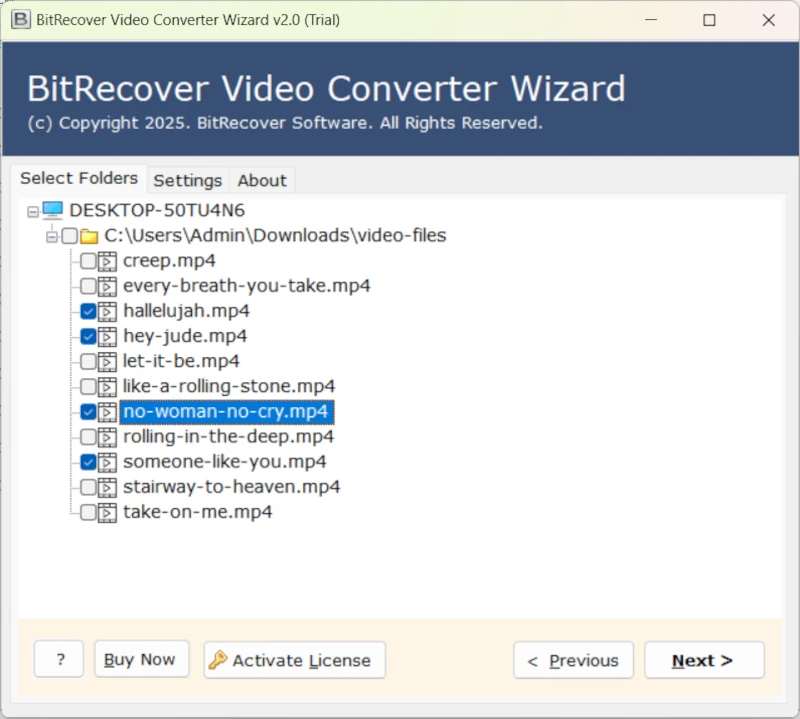
Task: Click the question mark help button
Action: pos(59,659)
